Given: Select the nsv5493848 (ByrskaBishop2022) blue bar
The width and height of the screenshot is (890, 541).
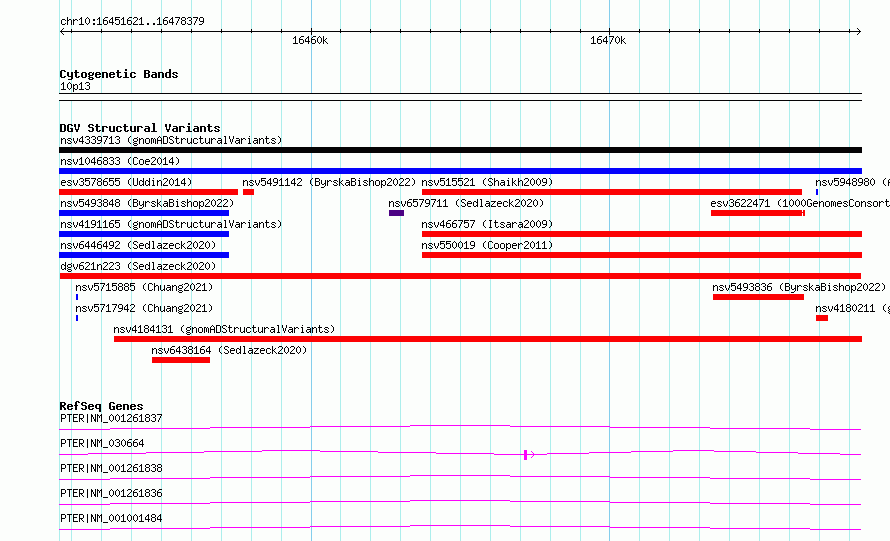Looking at the screenshot, I should (144, 213).
